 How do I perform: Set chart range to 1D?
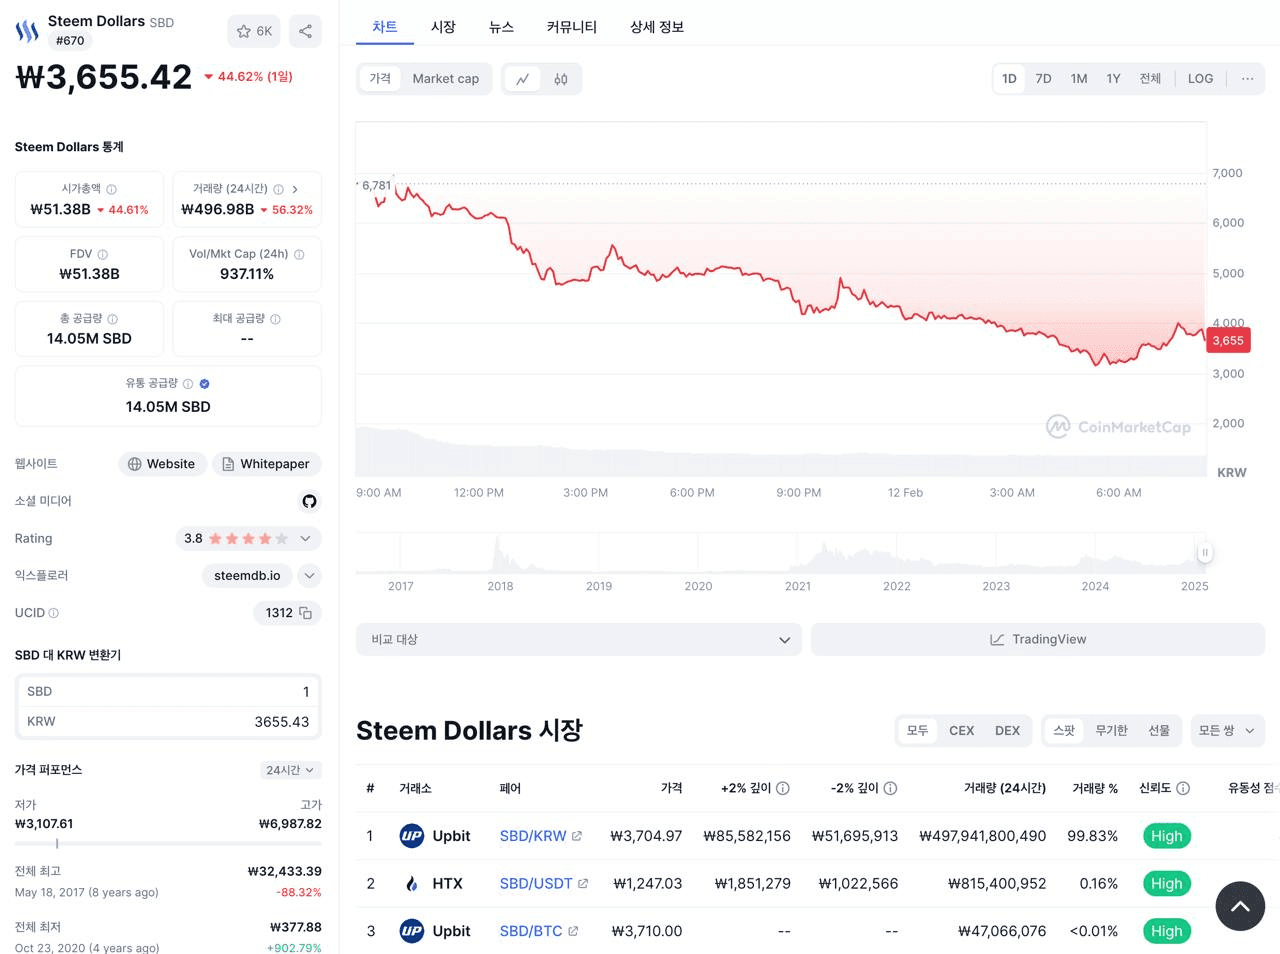point(1009,79)
